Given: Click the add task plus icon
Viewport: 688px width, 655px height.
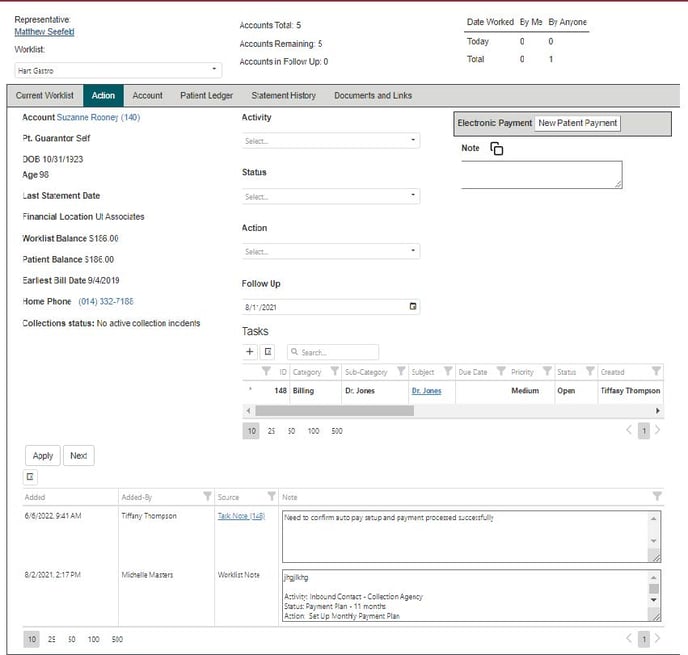Looking at the screenshot, I should [250, 352].
